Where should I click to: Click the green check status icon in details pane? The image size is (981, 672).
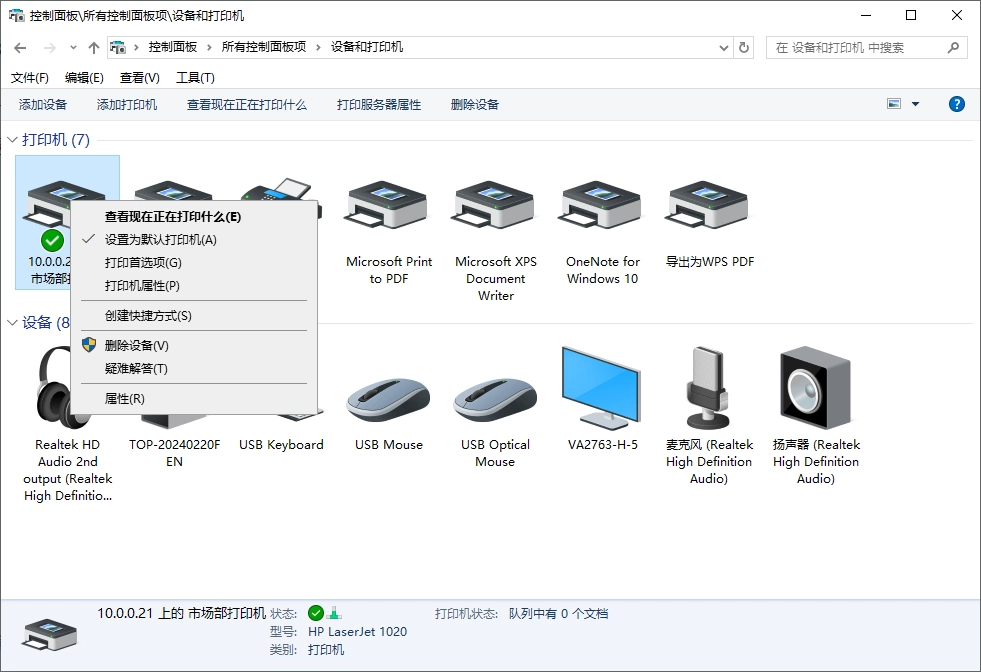click(x=316, y=613)
